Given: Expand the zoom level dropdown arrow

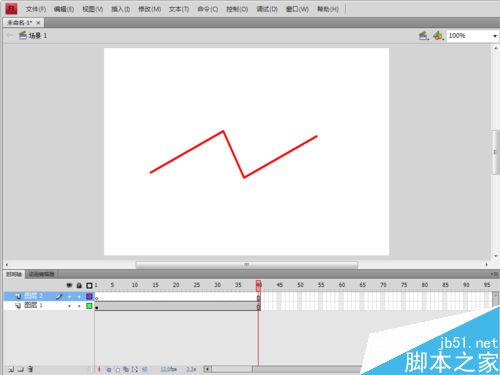Looking at the screenshot, I should (x=495, y=36).
